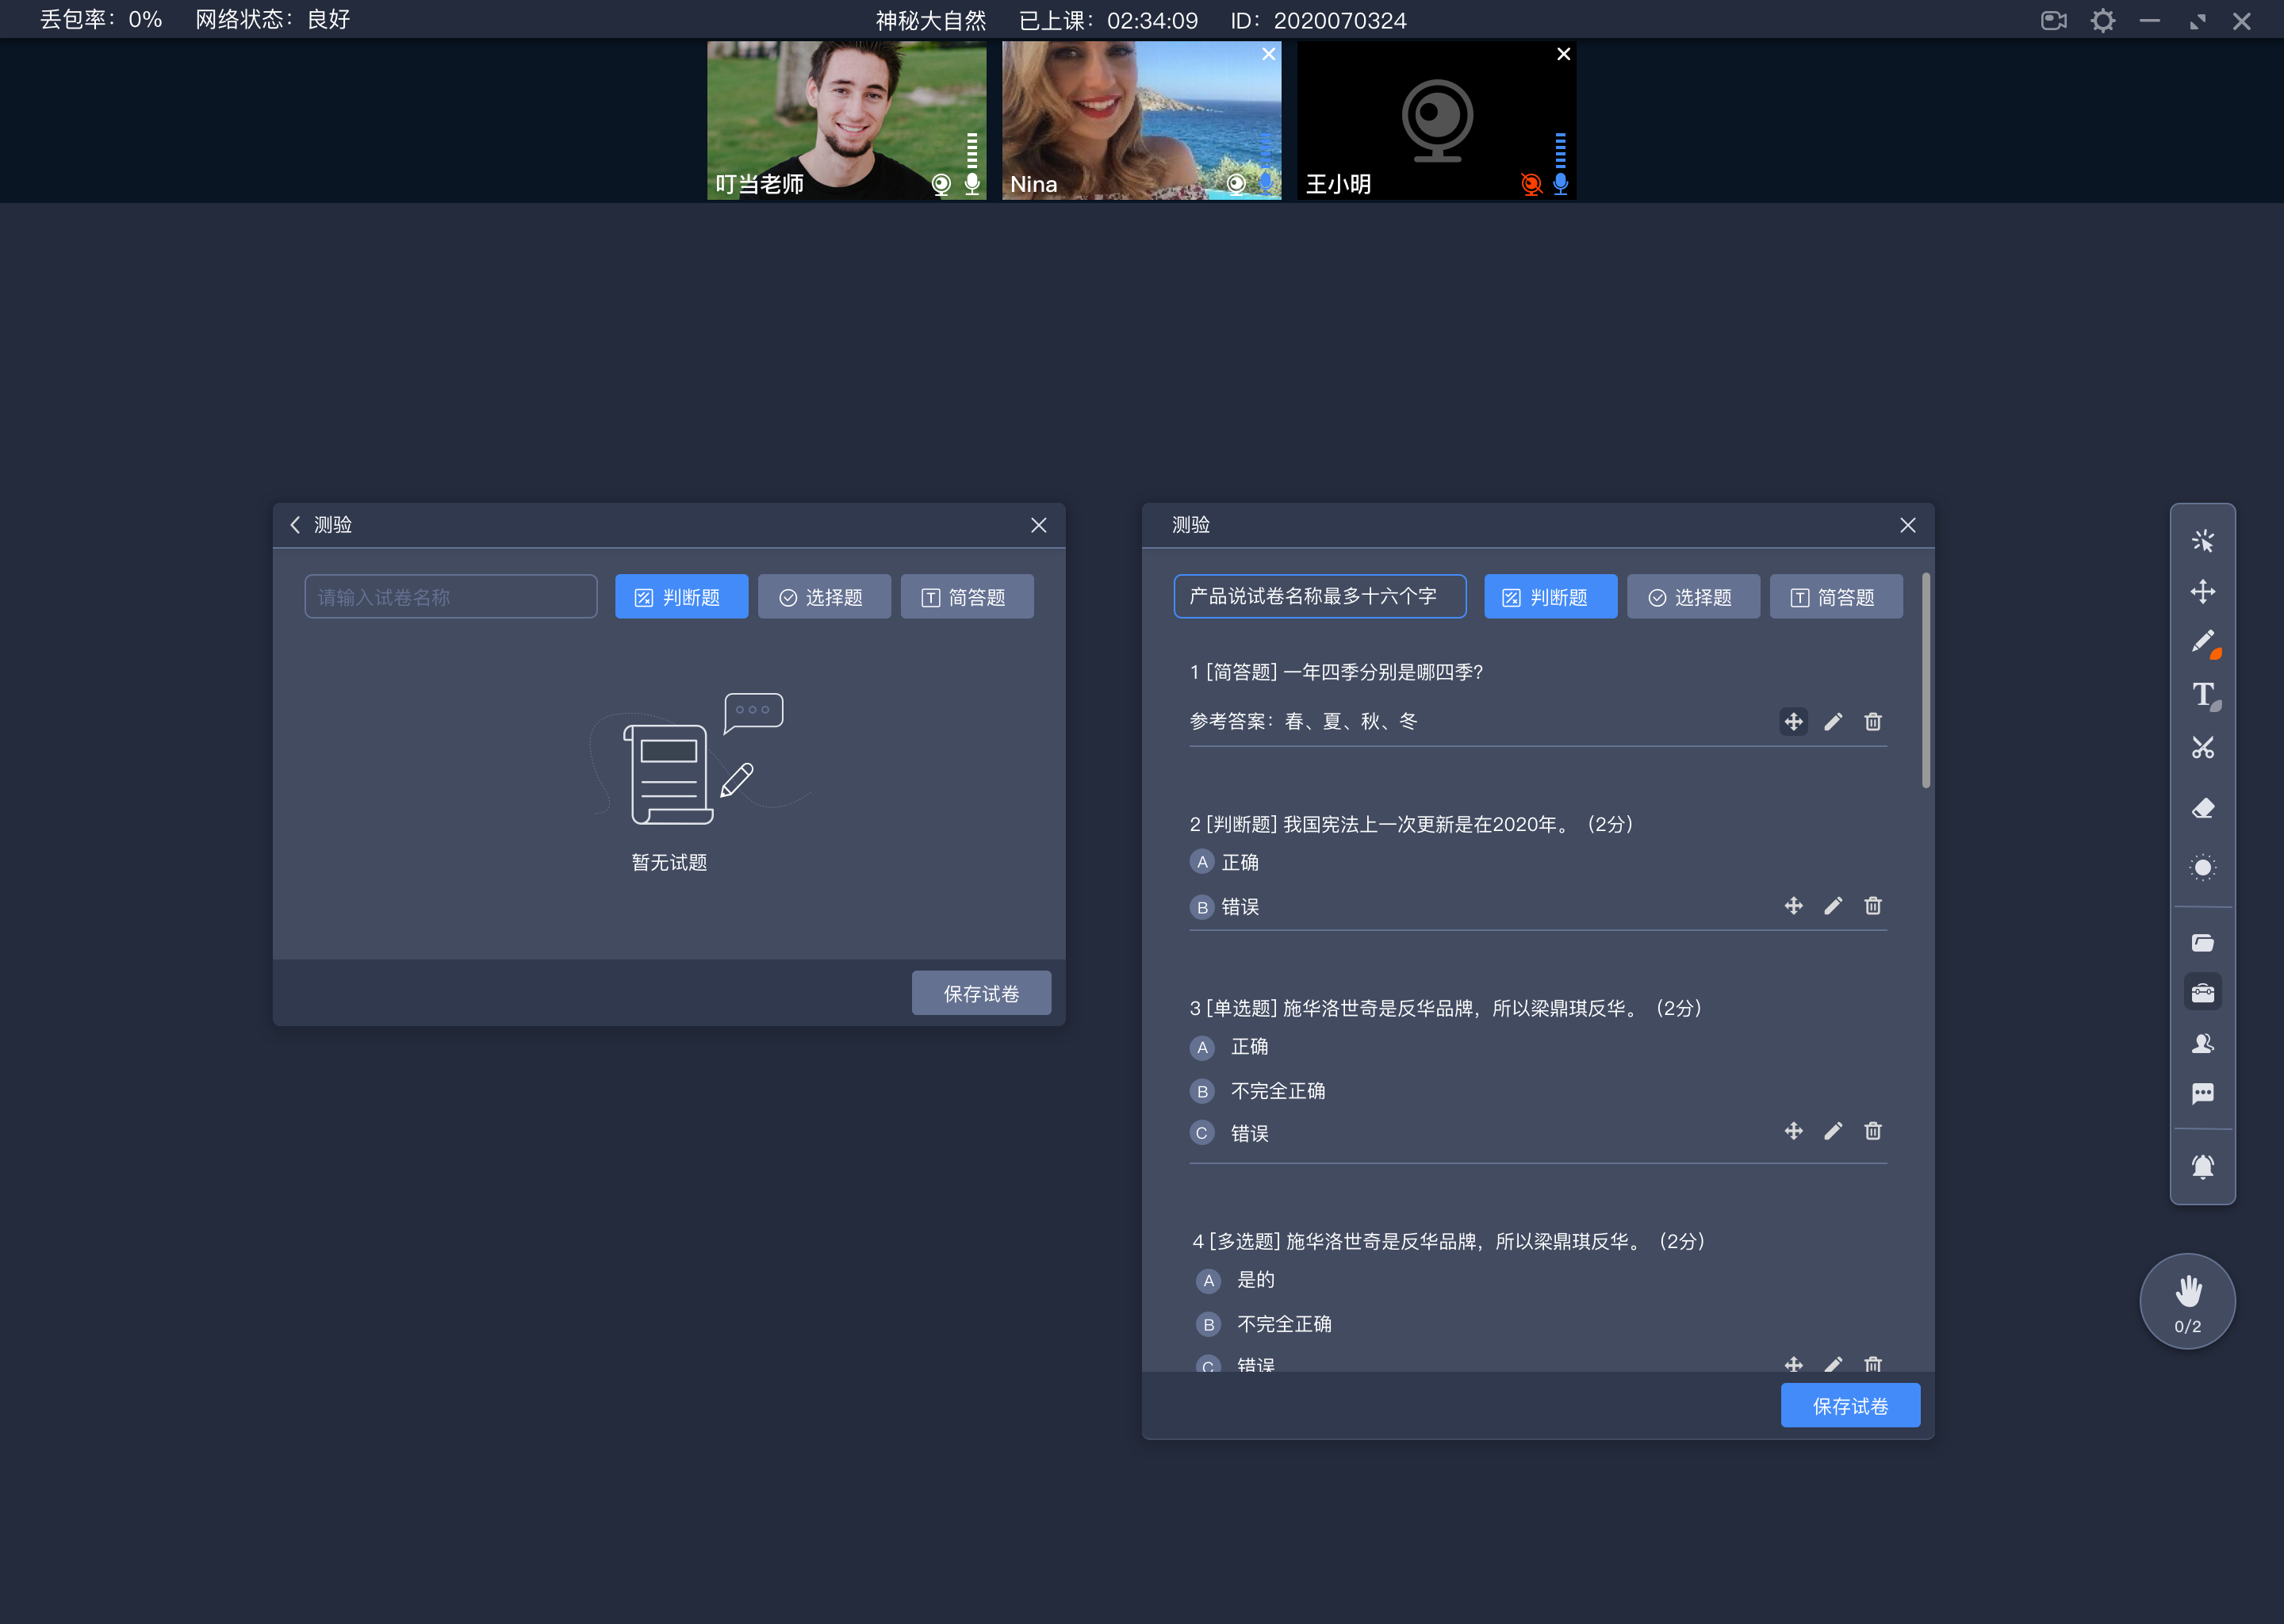Click the briefcase icon in right sidebar

click(x=2202, y=993)
